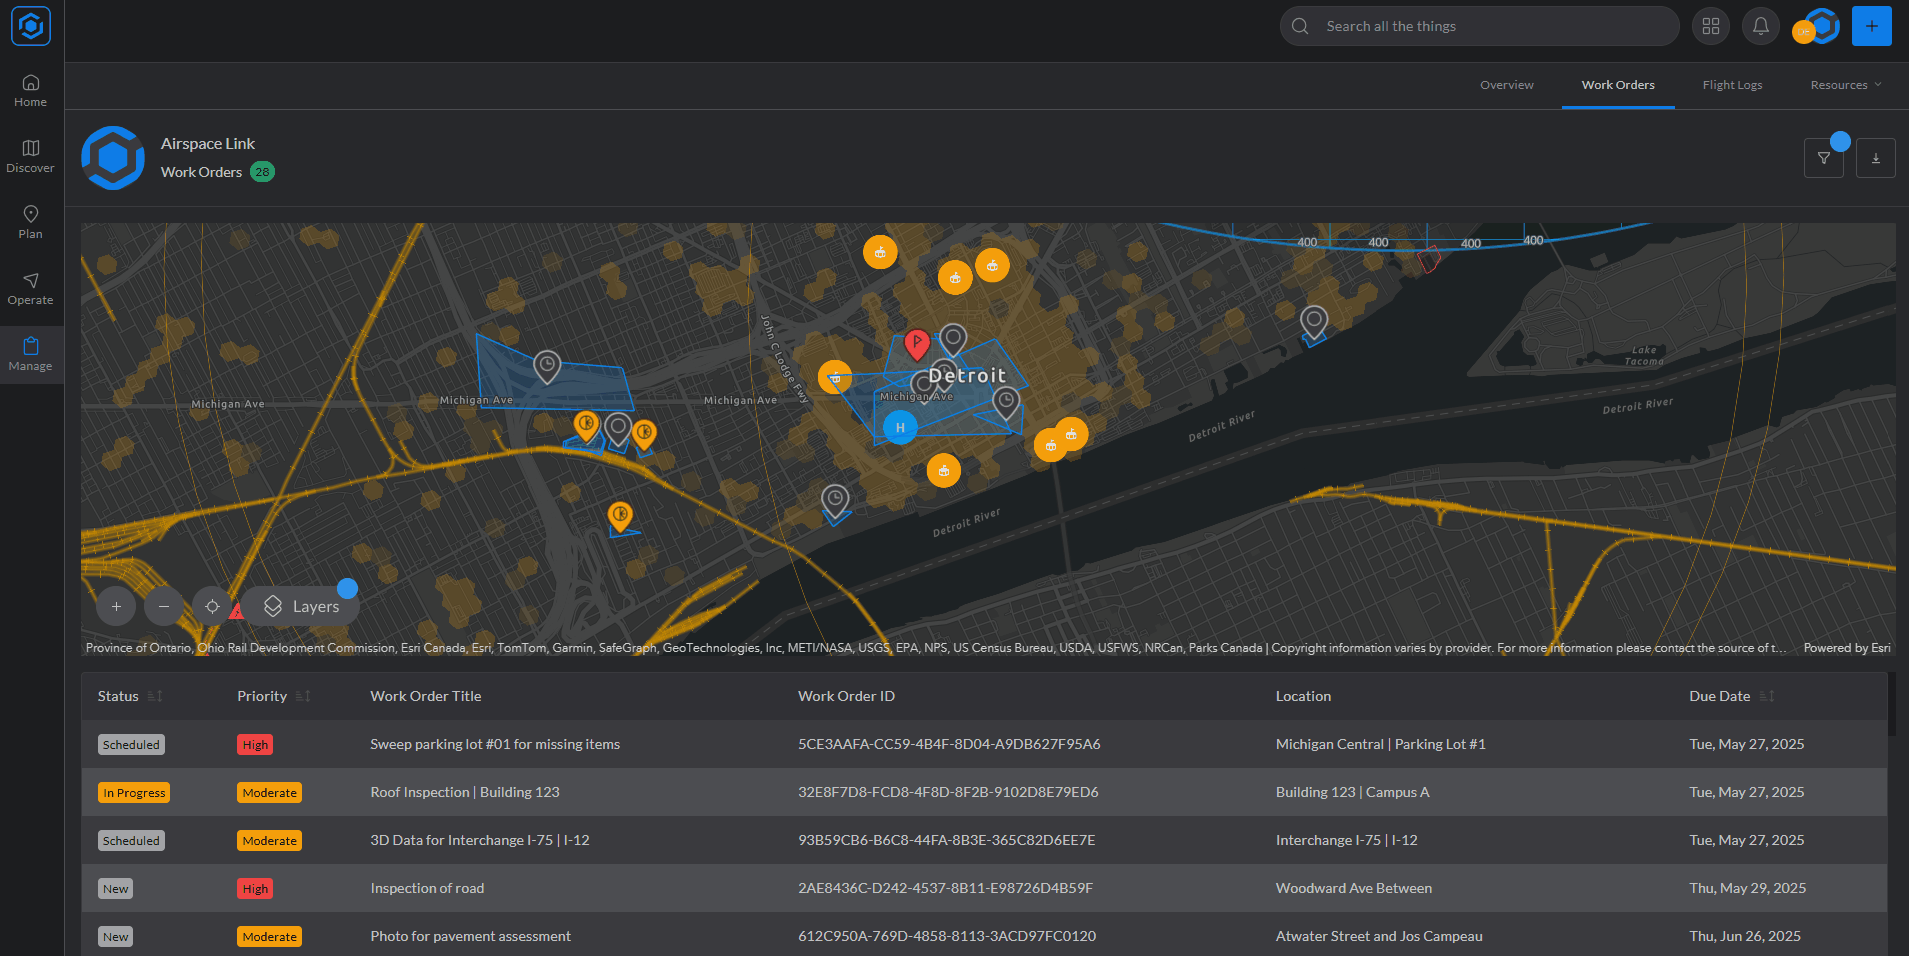Click the blue plus create button

pos(1871,26)
